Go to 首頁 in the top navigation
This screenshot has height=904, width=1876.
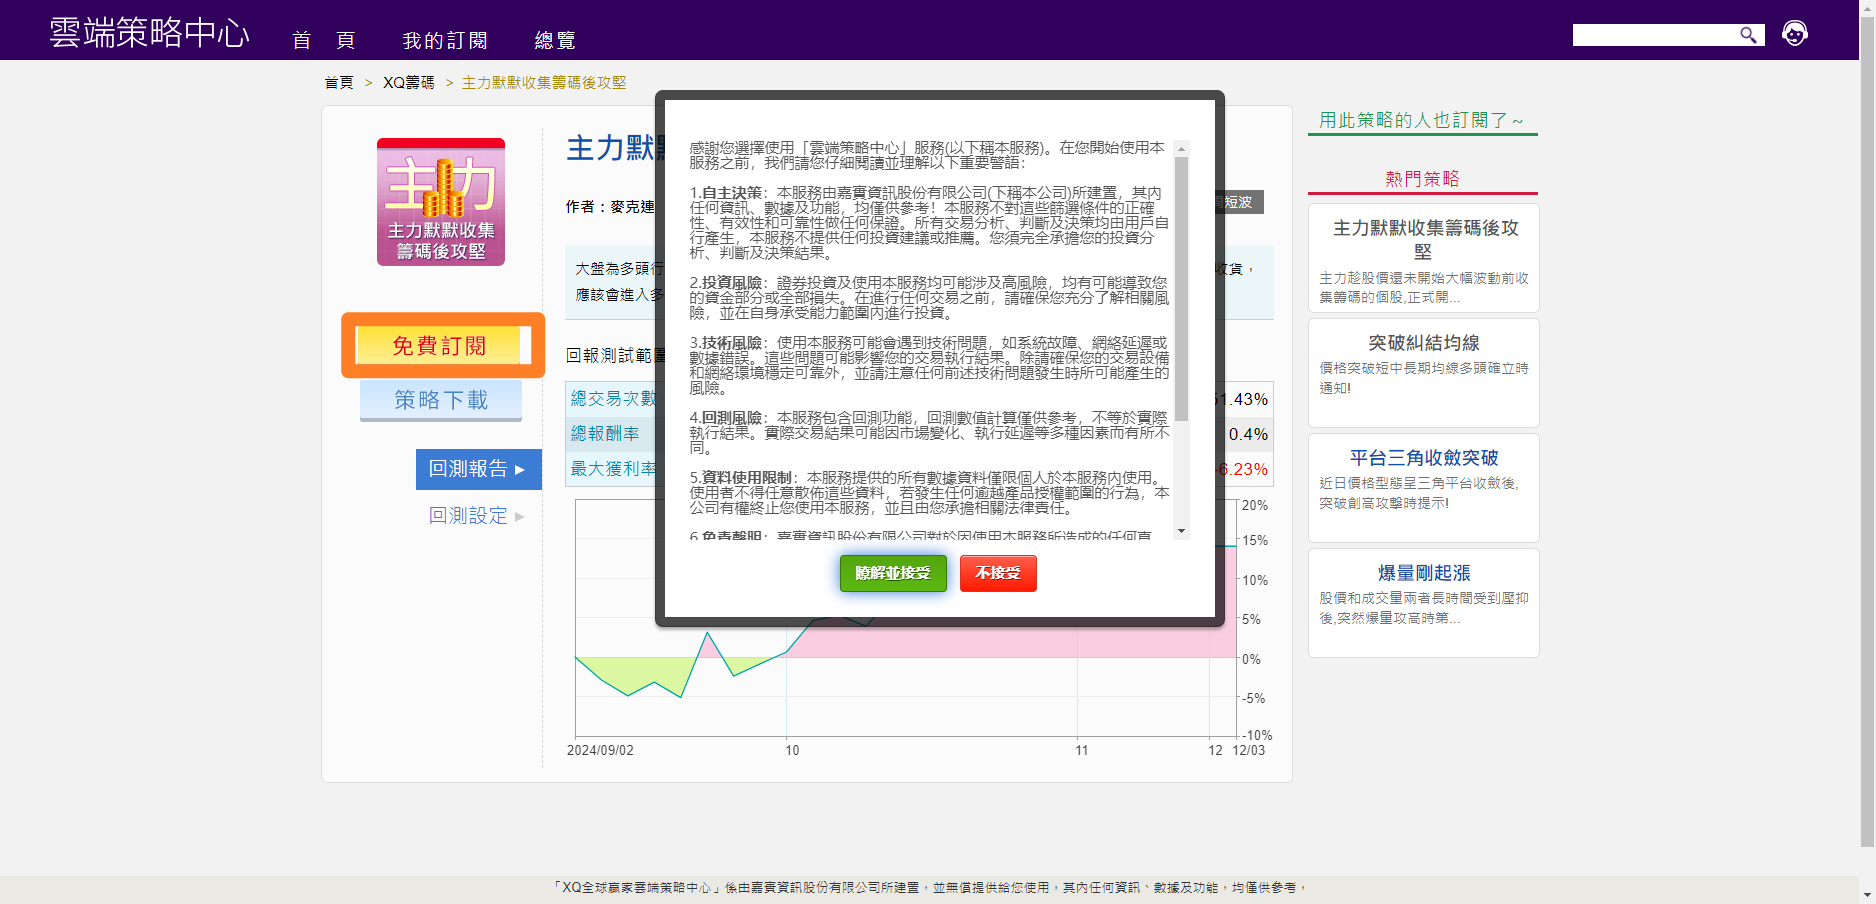(323, 40)
